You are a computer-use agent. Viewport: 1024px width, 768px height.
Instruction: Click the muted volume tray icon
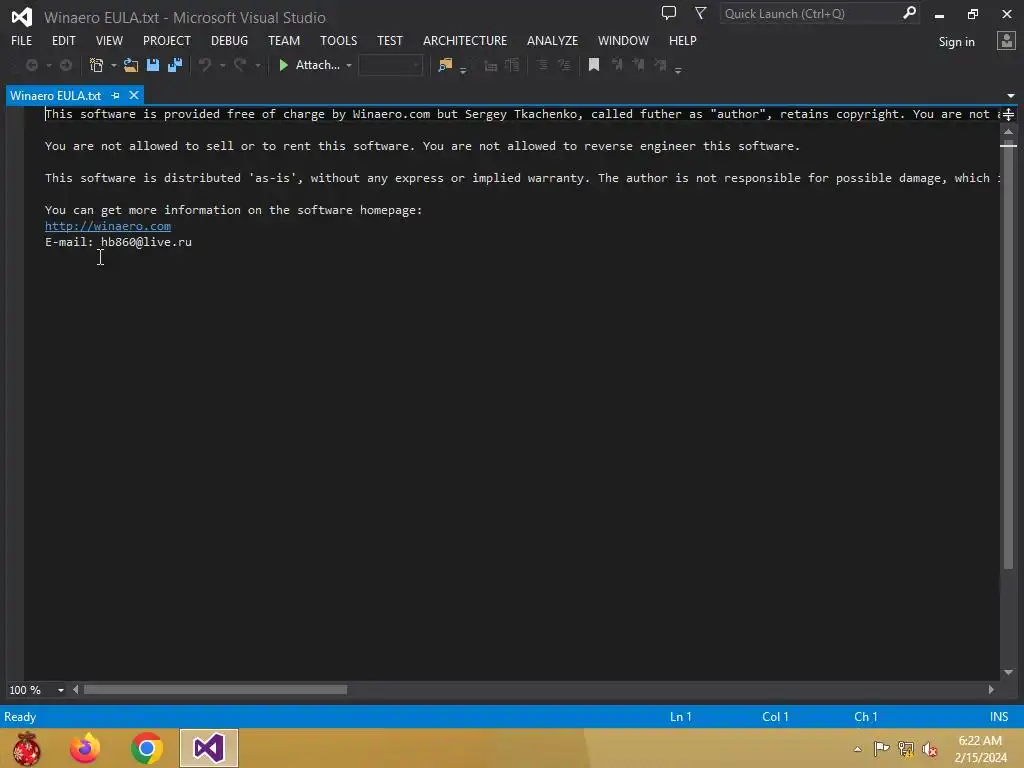tap(930, 749)
